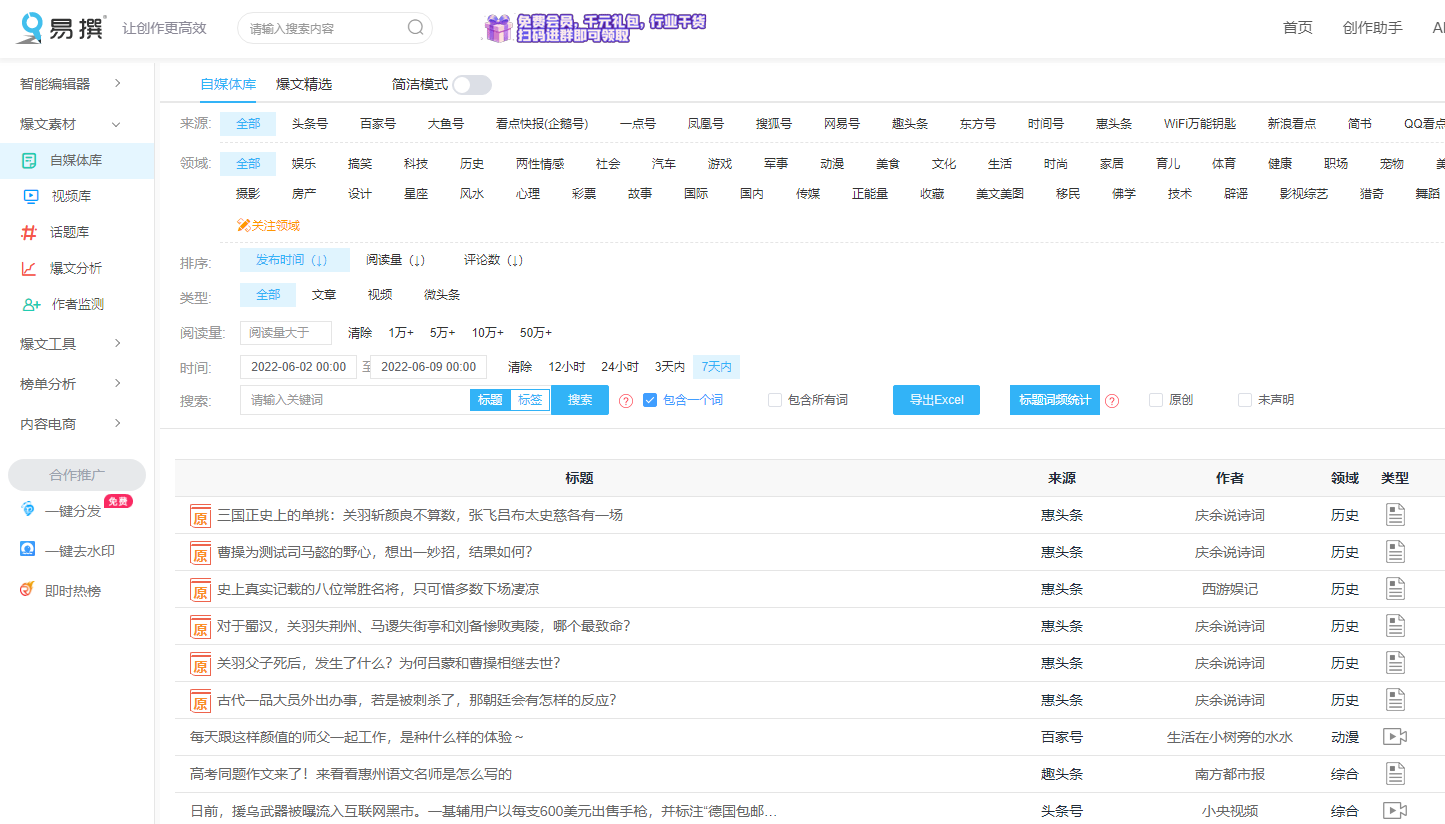Click 原 badge on 关羽父子死后 row
The height and width of the screenshot is (824, 1445).
pos(200,664)
